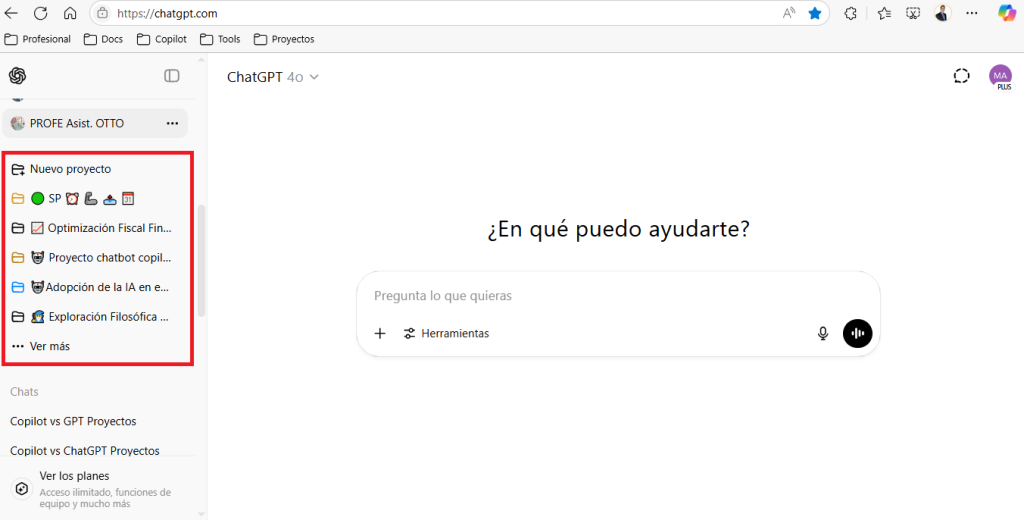Click the ChatGPT logo icon in sidebar
The height and width of the screenshot is (520, 1024).
point(17,76)
